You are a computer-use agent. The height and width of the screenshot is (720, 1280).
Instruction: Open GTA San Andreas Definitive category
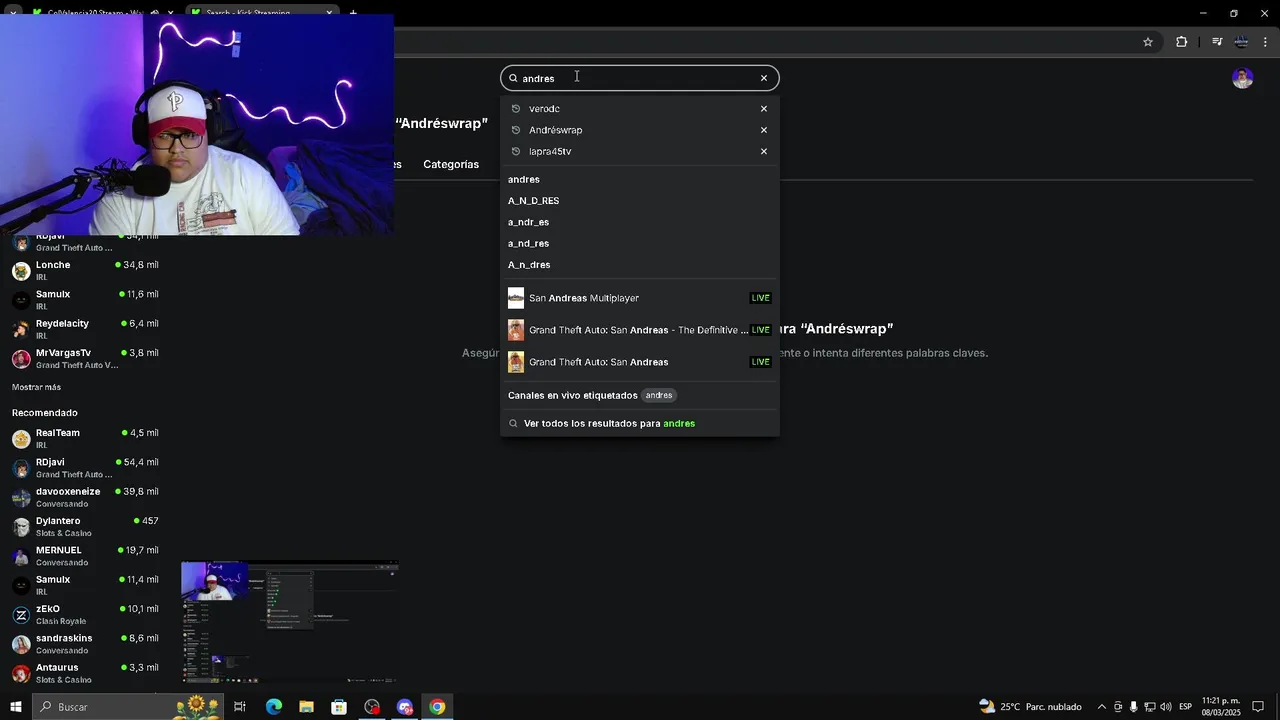pyautogui.click(x=639, y=330)
